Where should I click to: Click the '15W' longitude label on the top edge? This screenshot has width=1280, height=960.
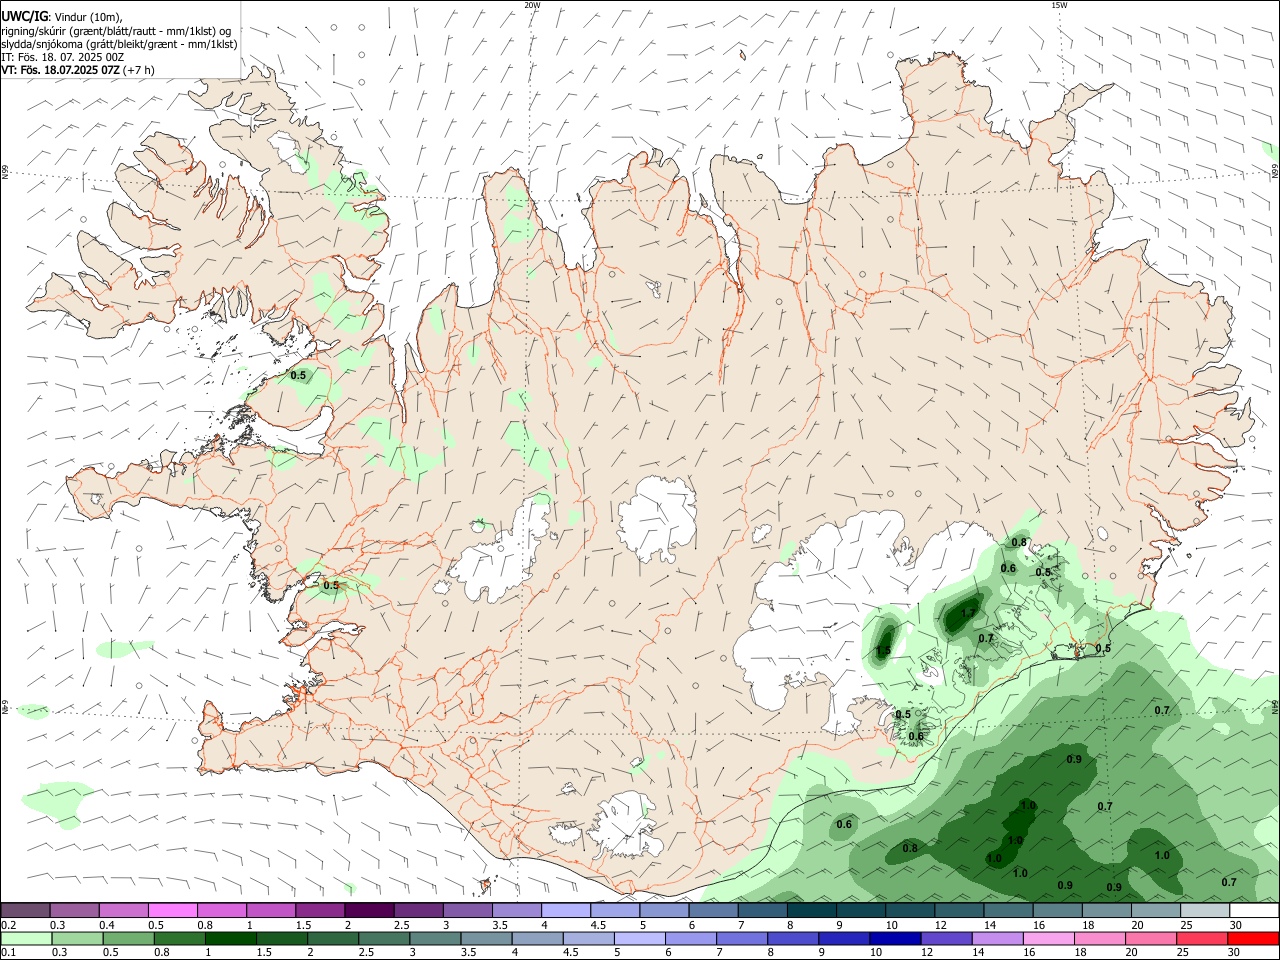point(1059,5)
